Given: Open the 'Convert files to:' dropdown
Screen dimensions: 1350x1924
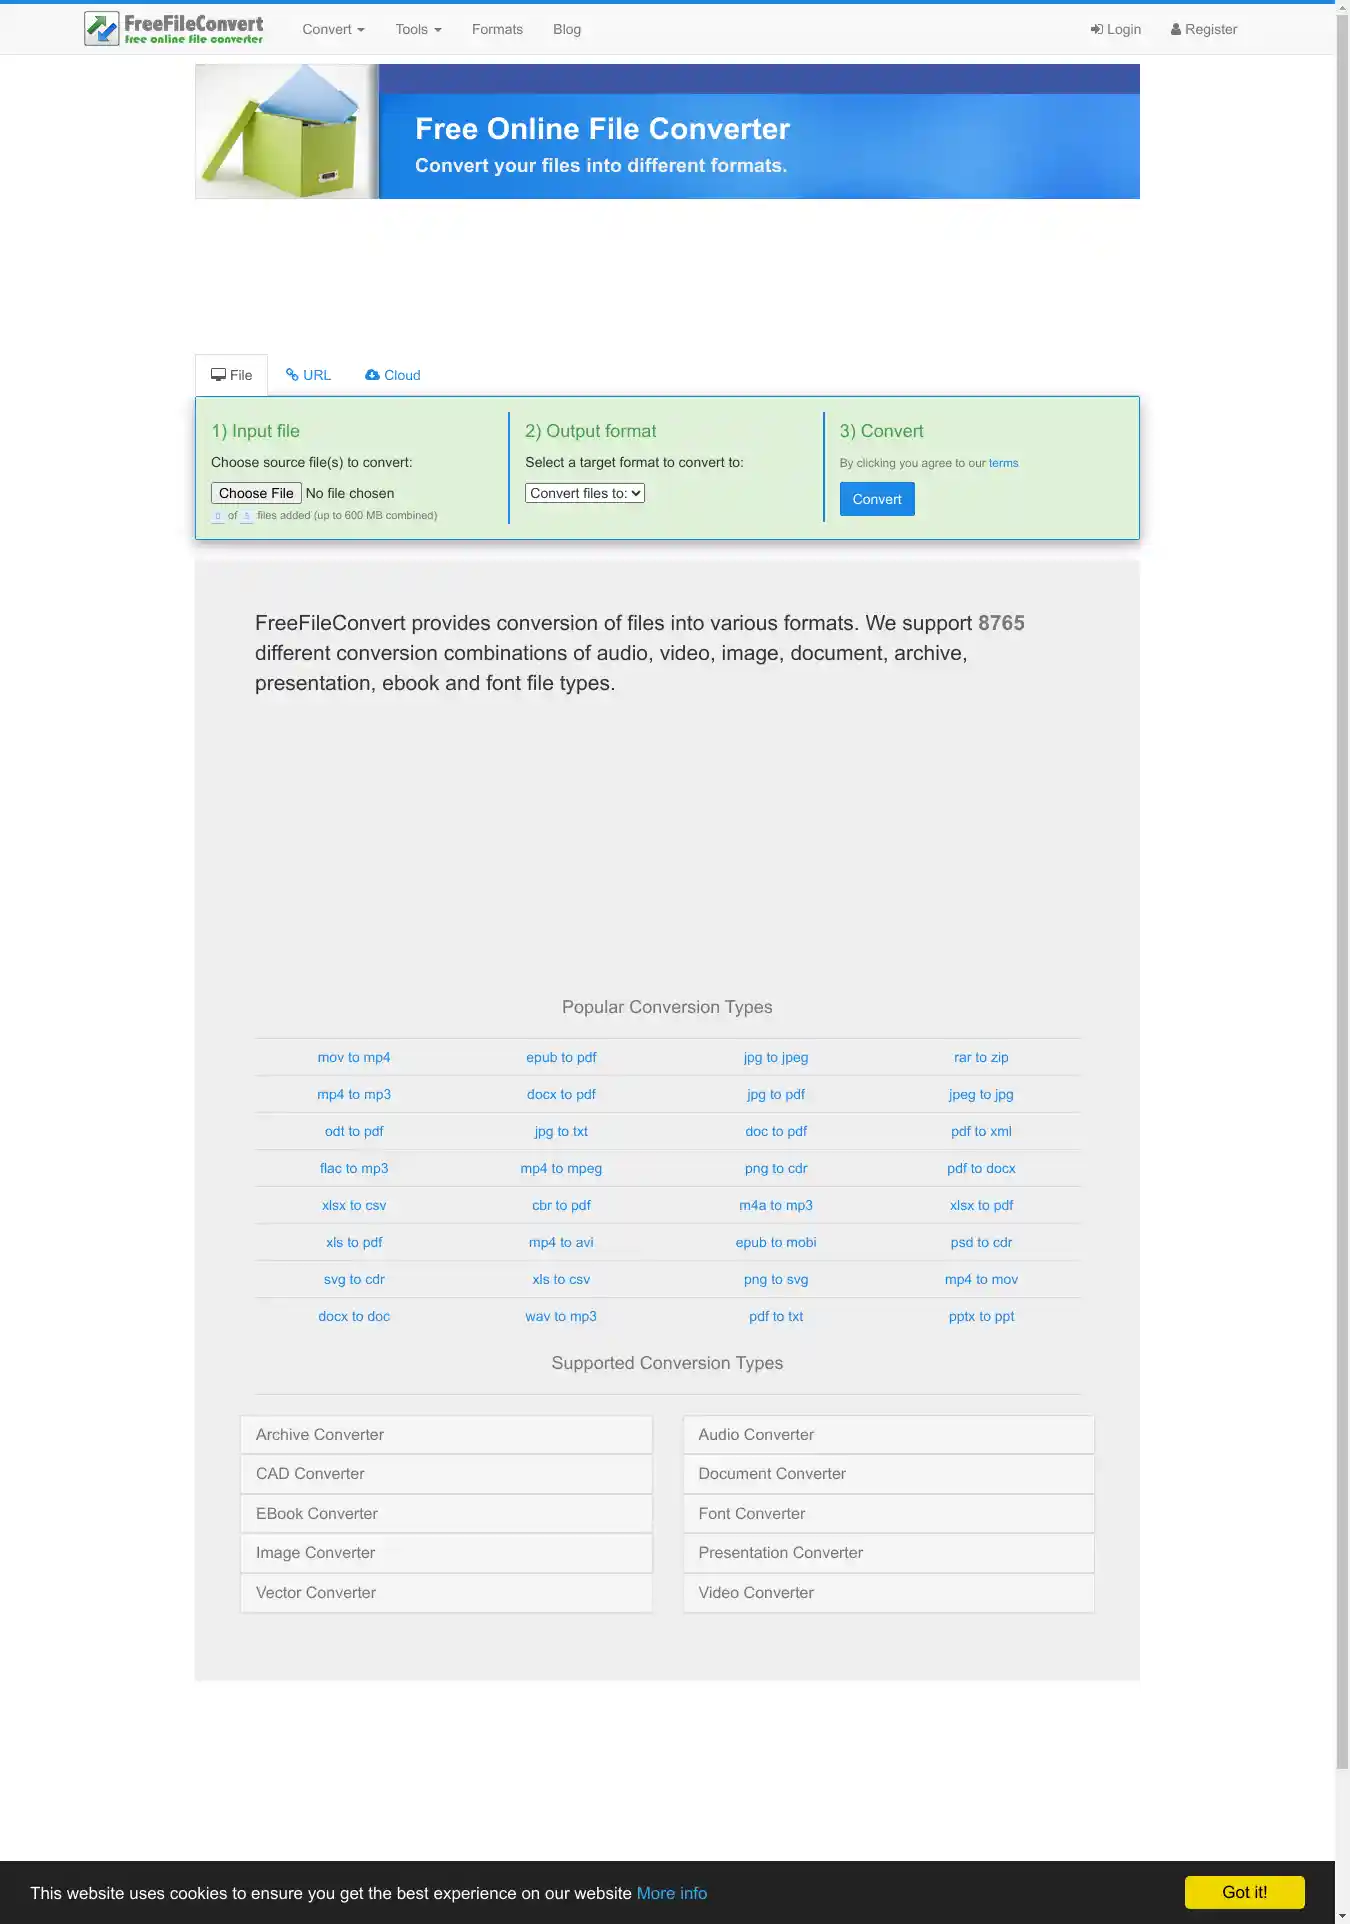Looking at the screenshot, I should pyautogui.click(x=585, y=493).
